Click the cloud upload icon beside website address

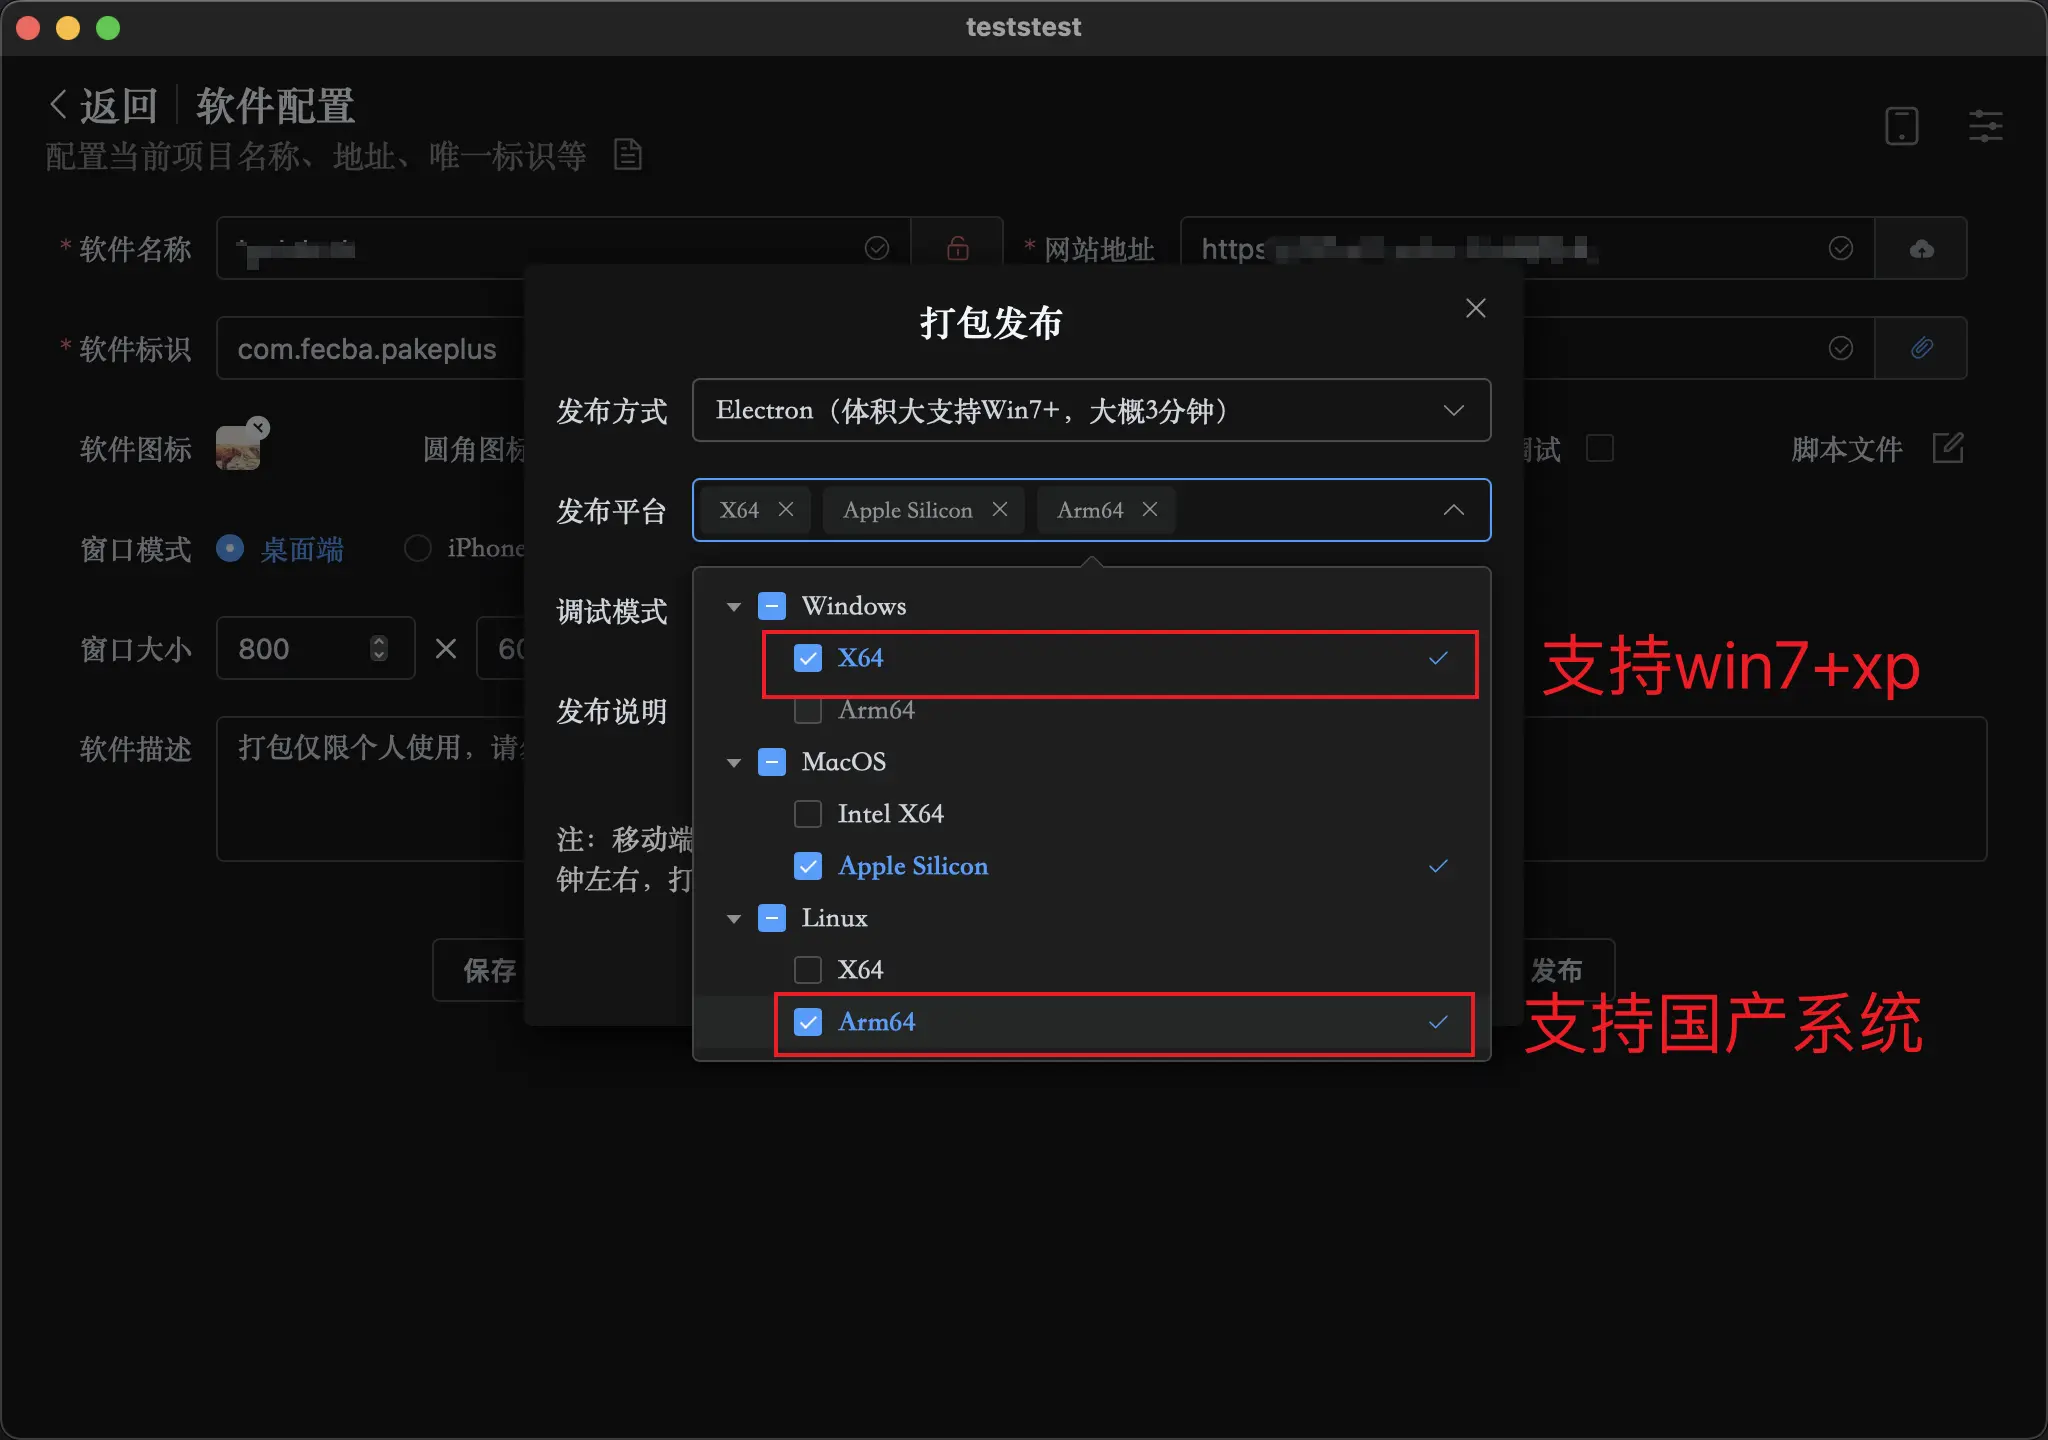click(1921, 248)
